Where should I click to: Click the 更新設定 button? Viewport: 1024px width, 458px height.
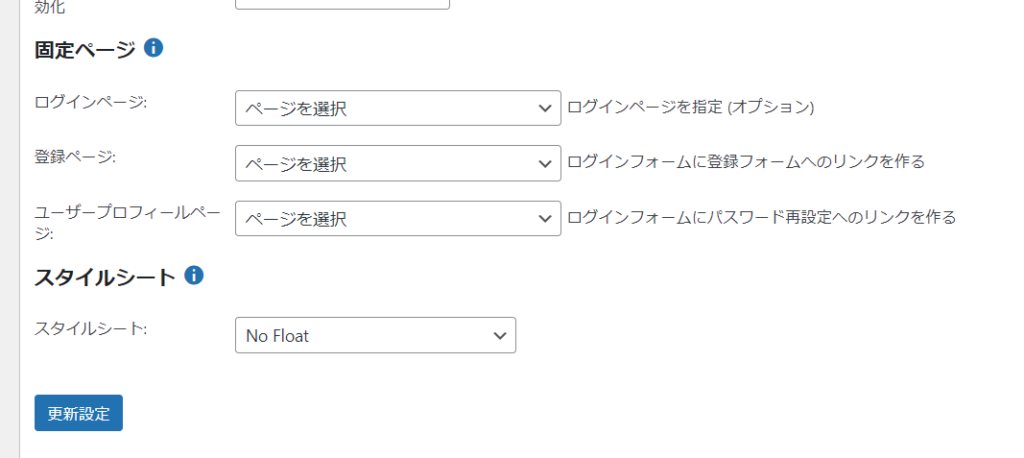[x=78, y=413]
